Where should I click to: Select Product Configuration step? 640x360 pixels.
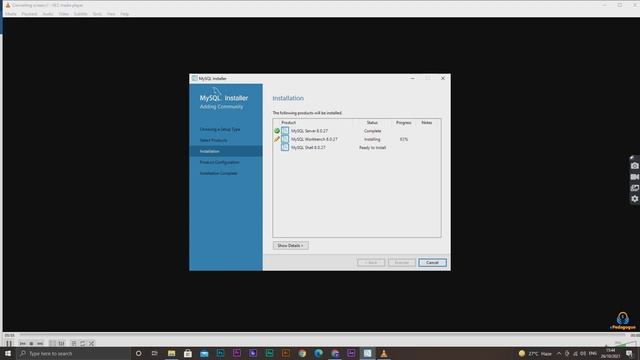[x=220, y=162]
